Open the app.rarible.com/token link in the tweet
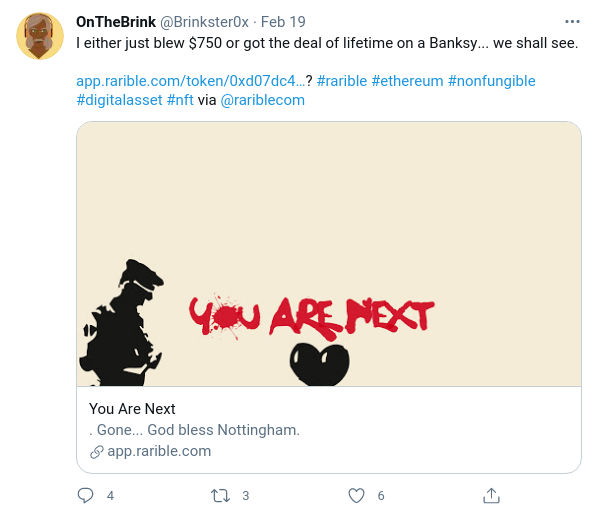This screenshot has width=598, height=516. coord(191,81)
